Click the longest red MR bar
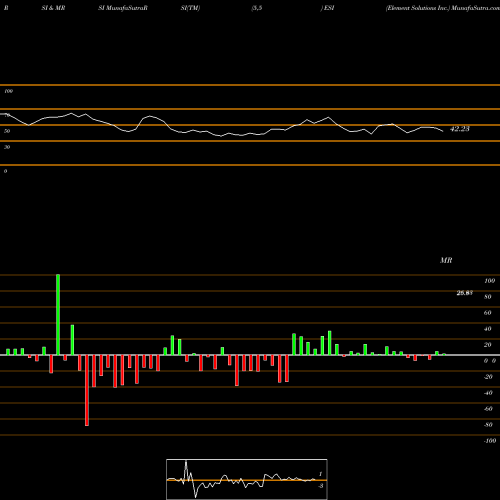 click(x=87, y=390)
